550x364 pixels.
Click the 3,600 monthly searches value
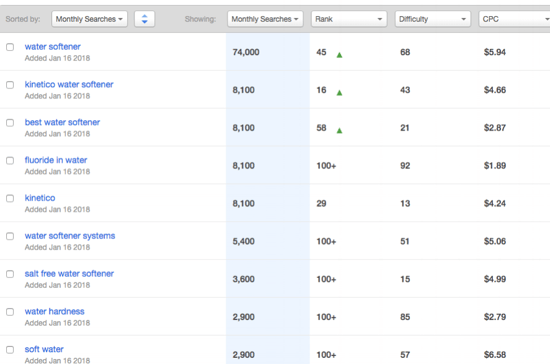coord(243,279)
